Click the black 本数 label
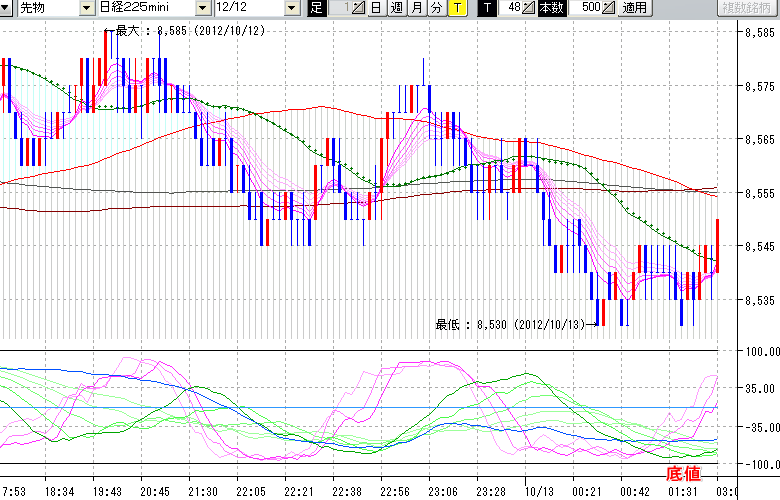This screenshot has height=500, width=780. (551, 8)
